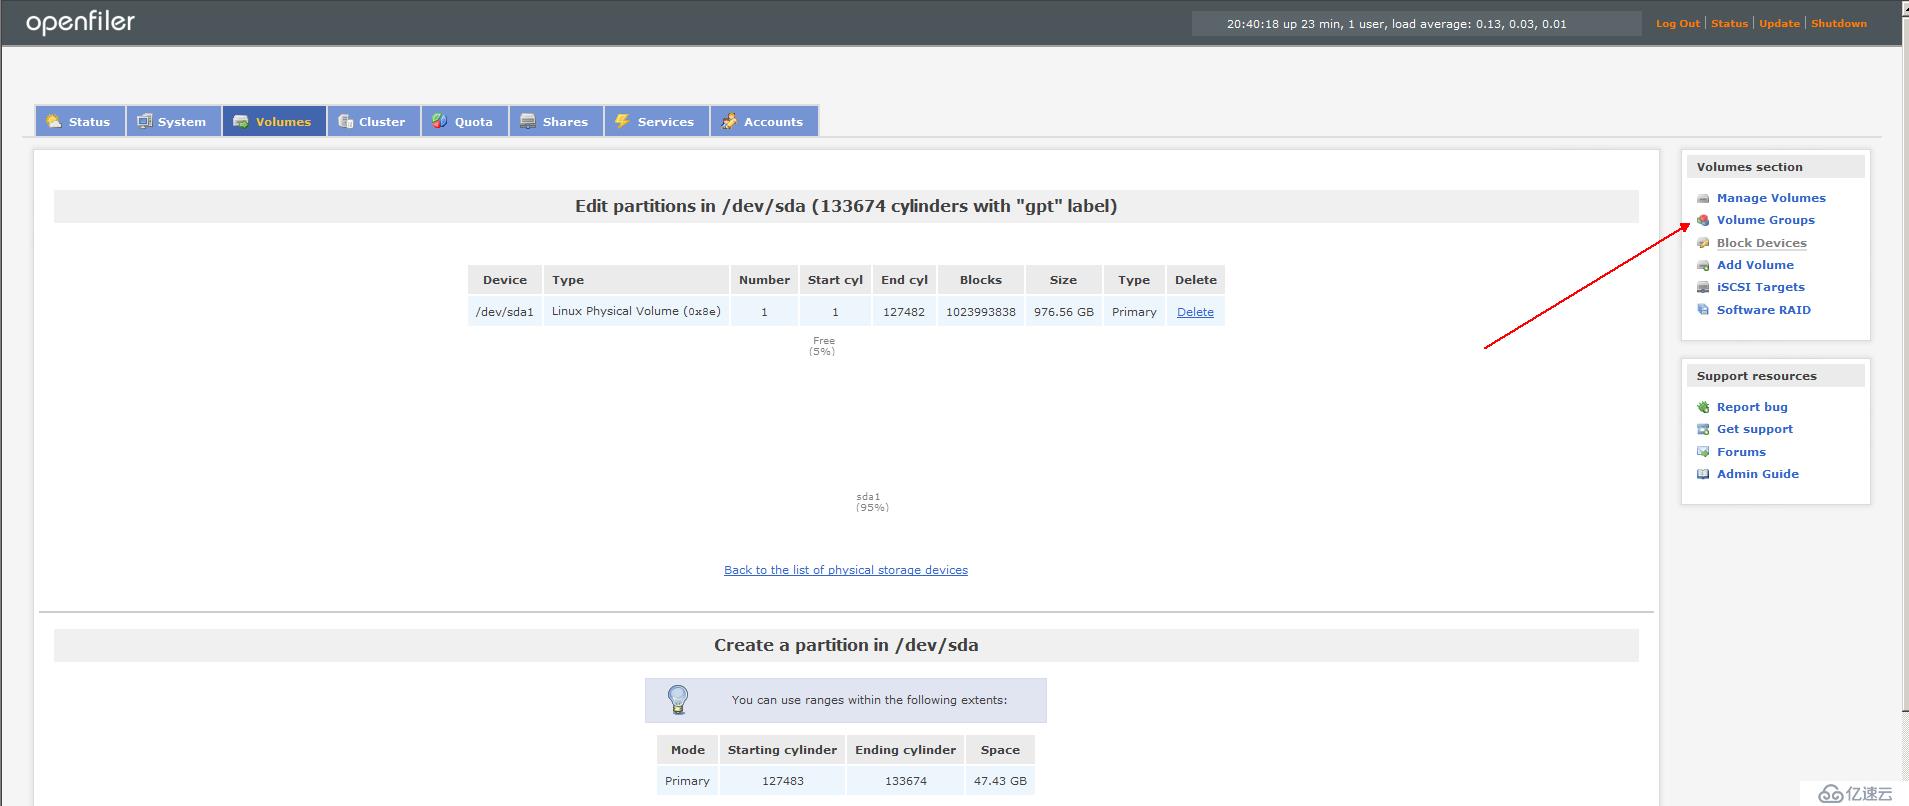Open Manage Volumes link
The image size is (1909, 806).
[x=1771, y=198]
